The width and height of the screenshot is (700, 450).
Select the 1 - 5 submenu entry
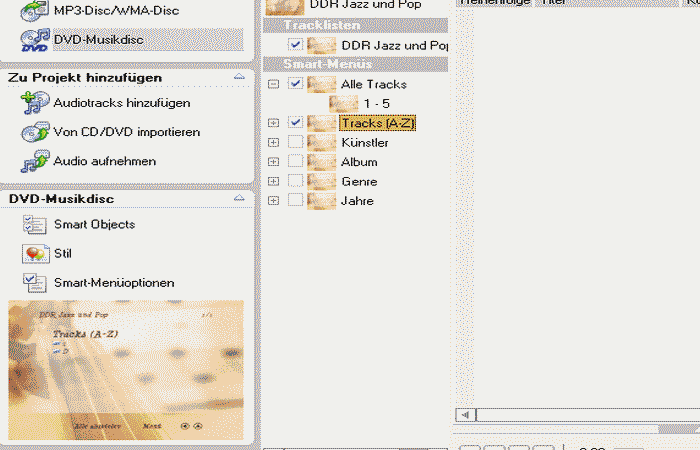[x=378, y=103]
